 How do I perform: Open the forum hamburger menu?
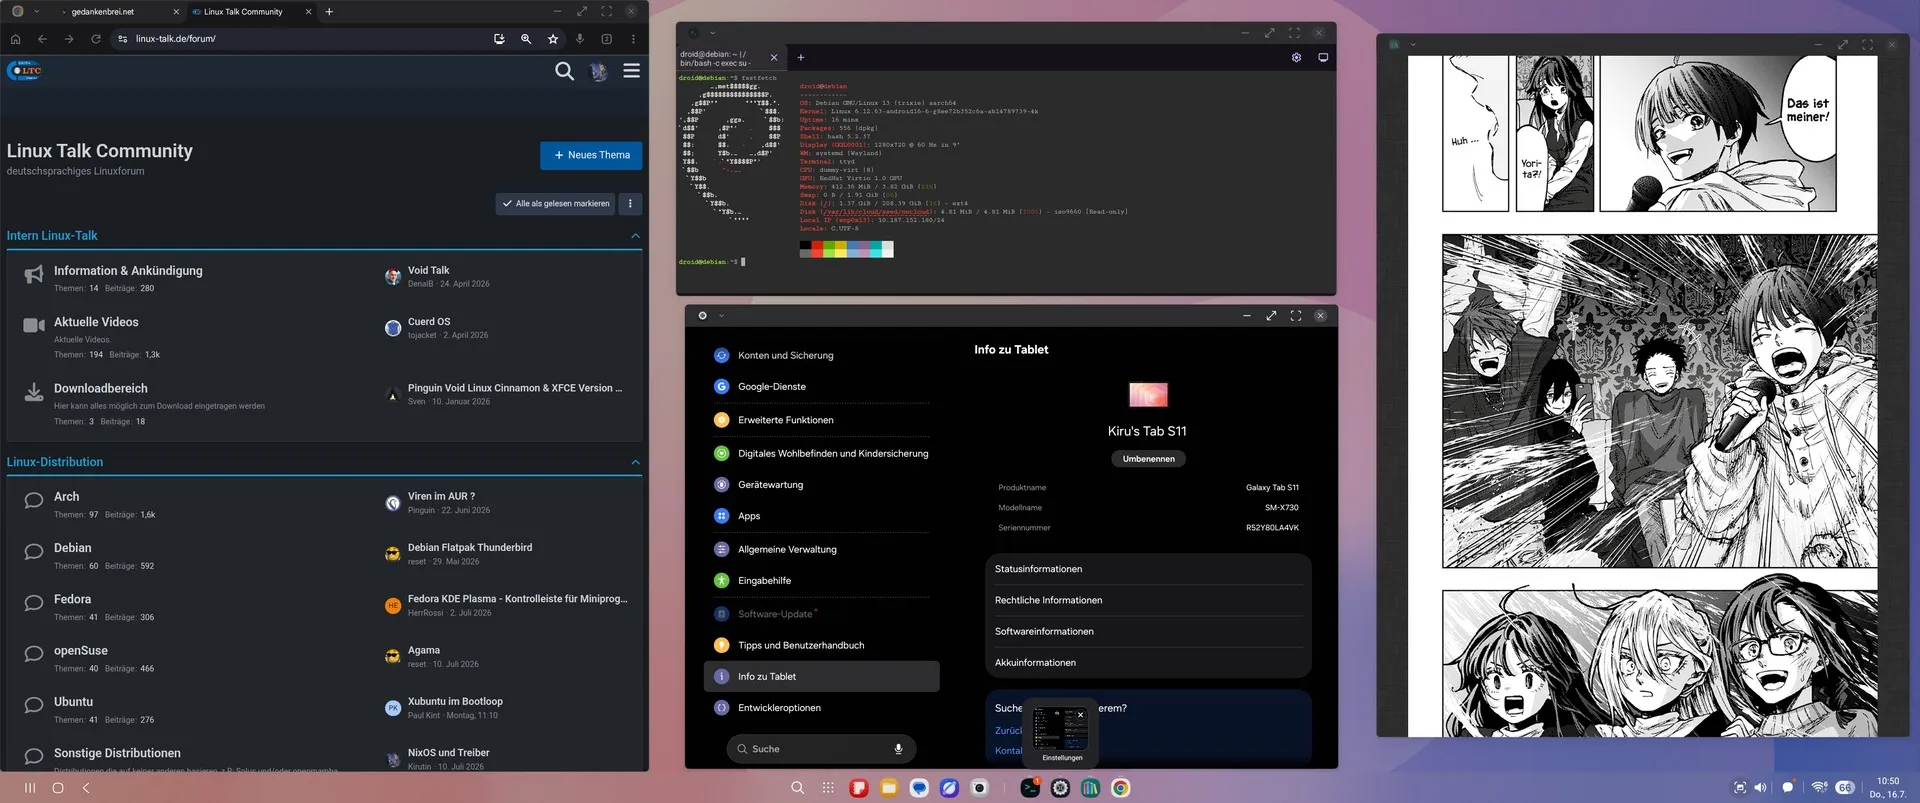[631, 71]
